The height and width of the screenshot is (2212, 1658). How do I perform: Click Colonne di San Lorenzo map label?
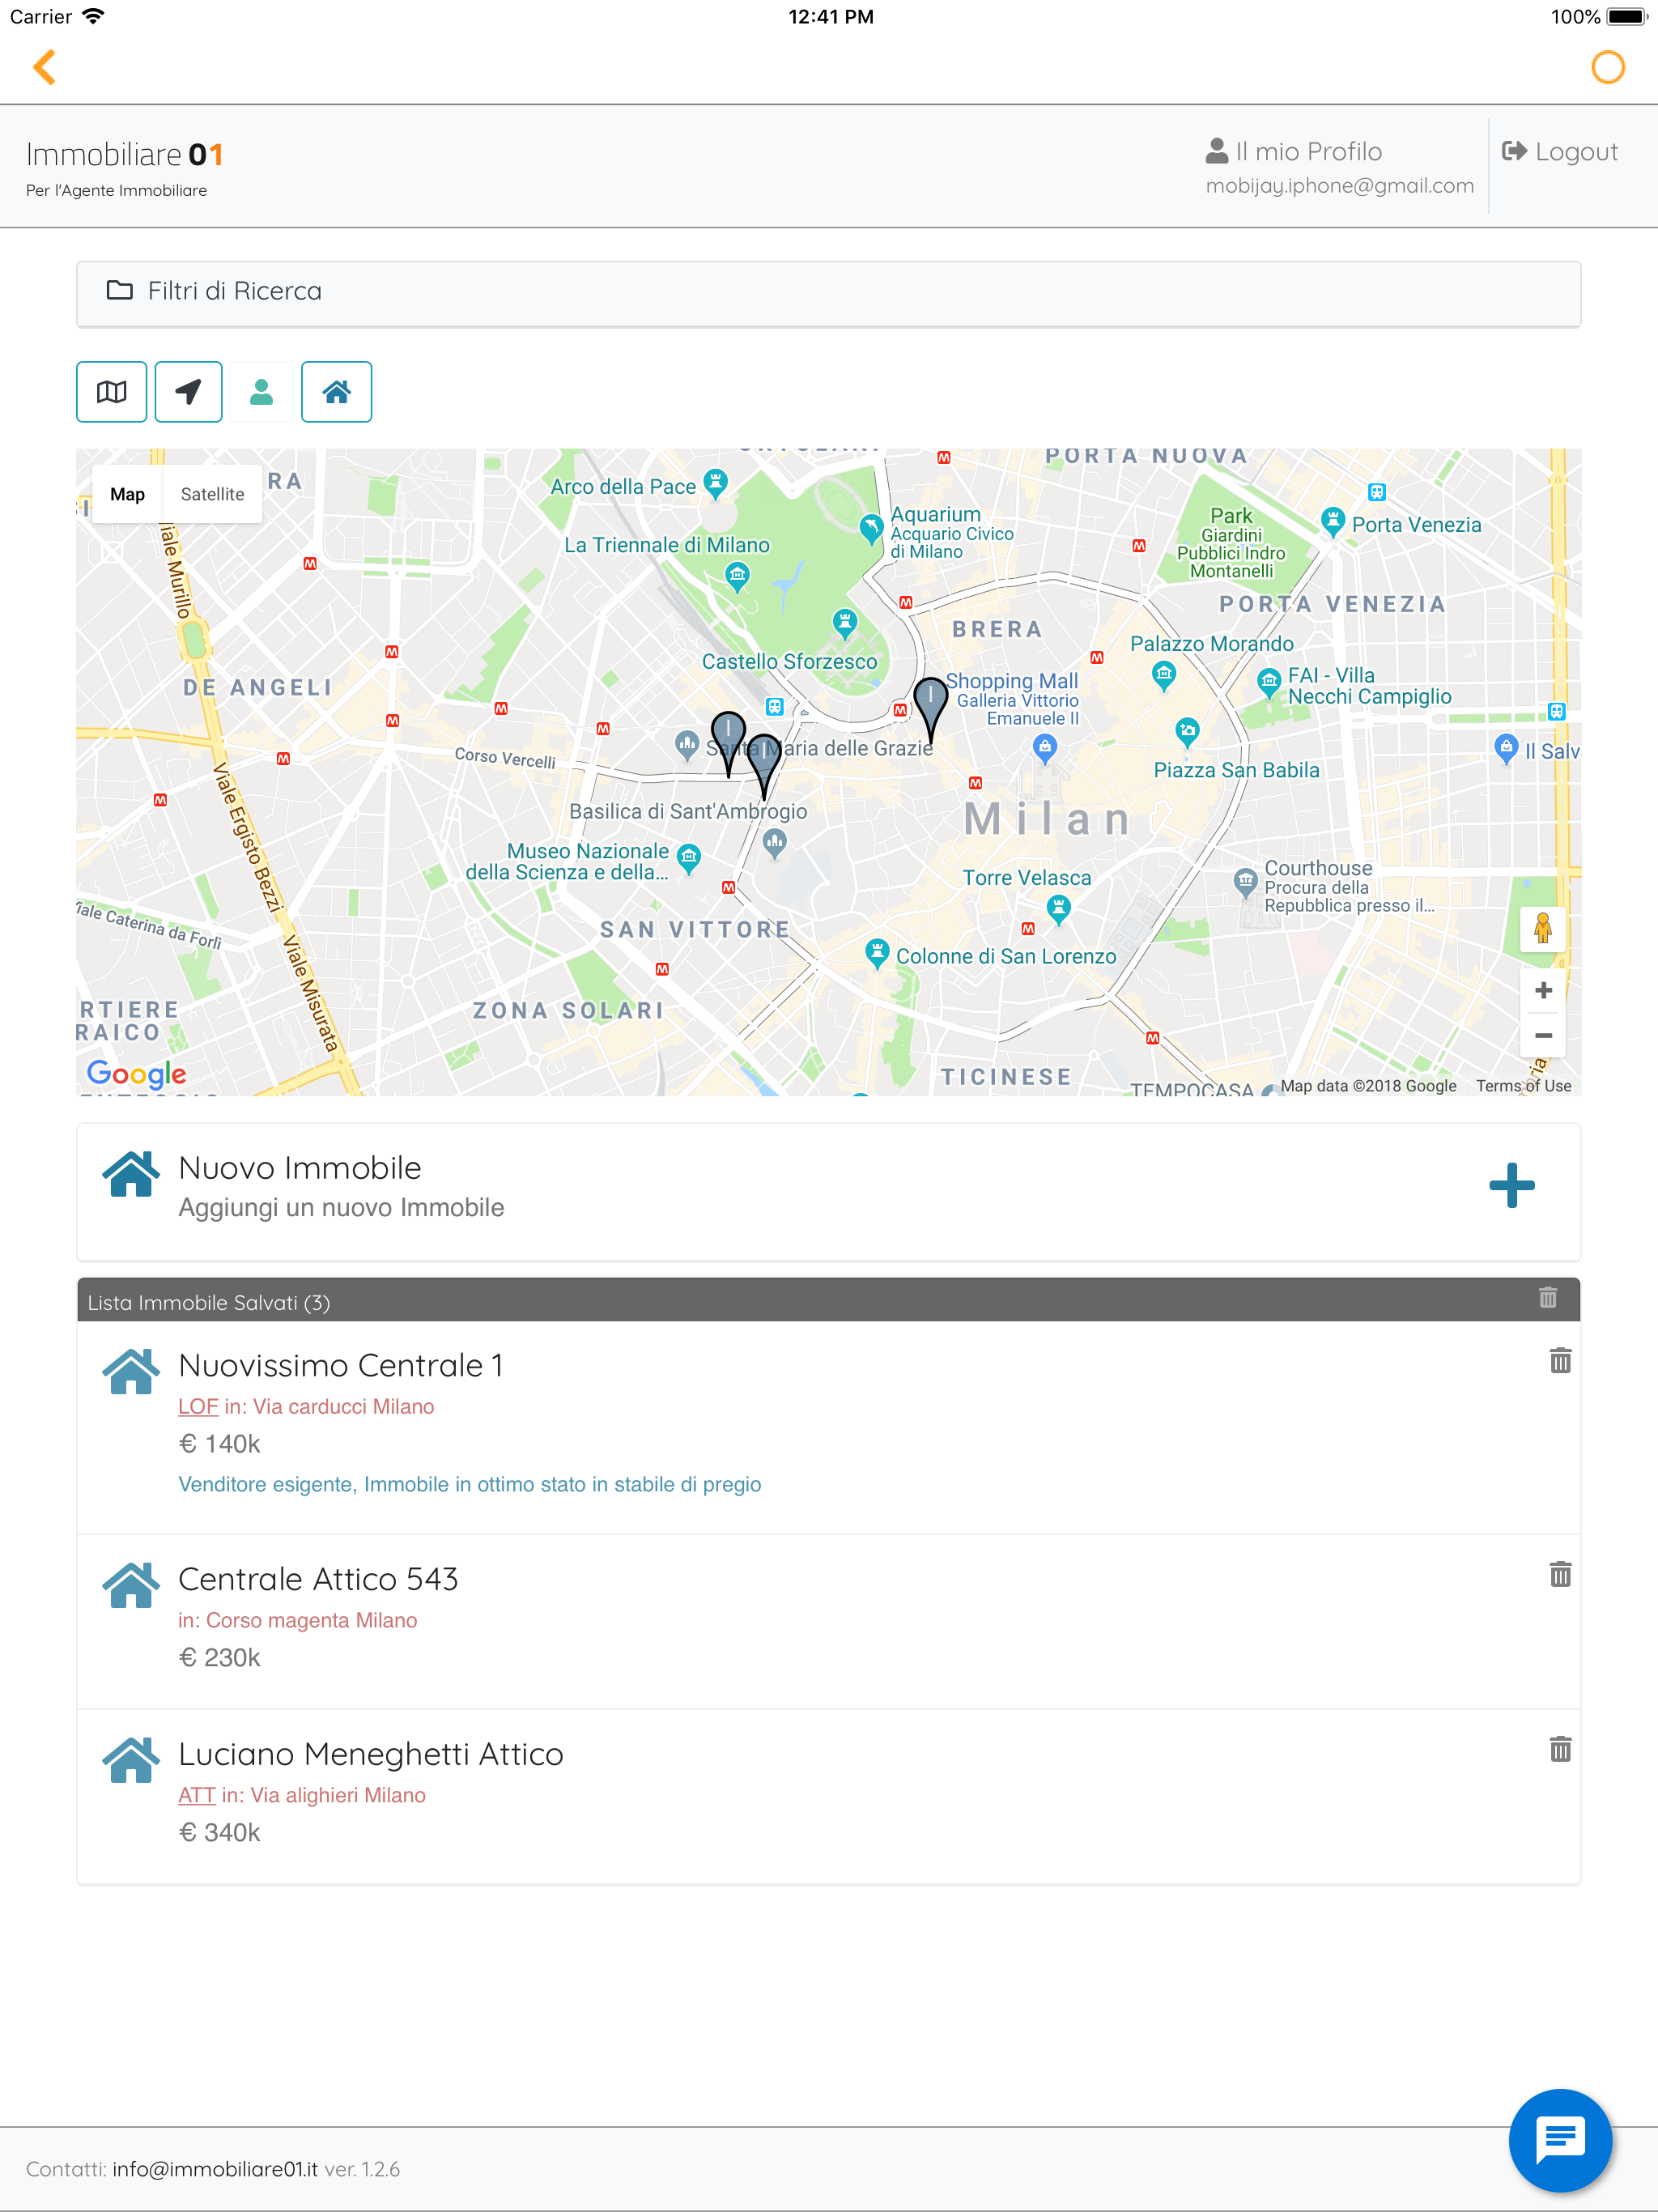(1006, 956)
